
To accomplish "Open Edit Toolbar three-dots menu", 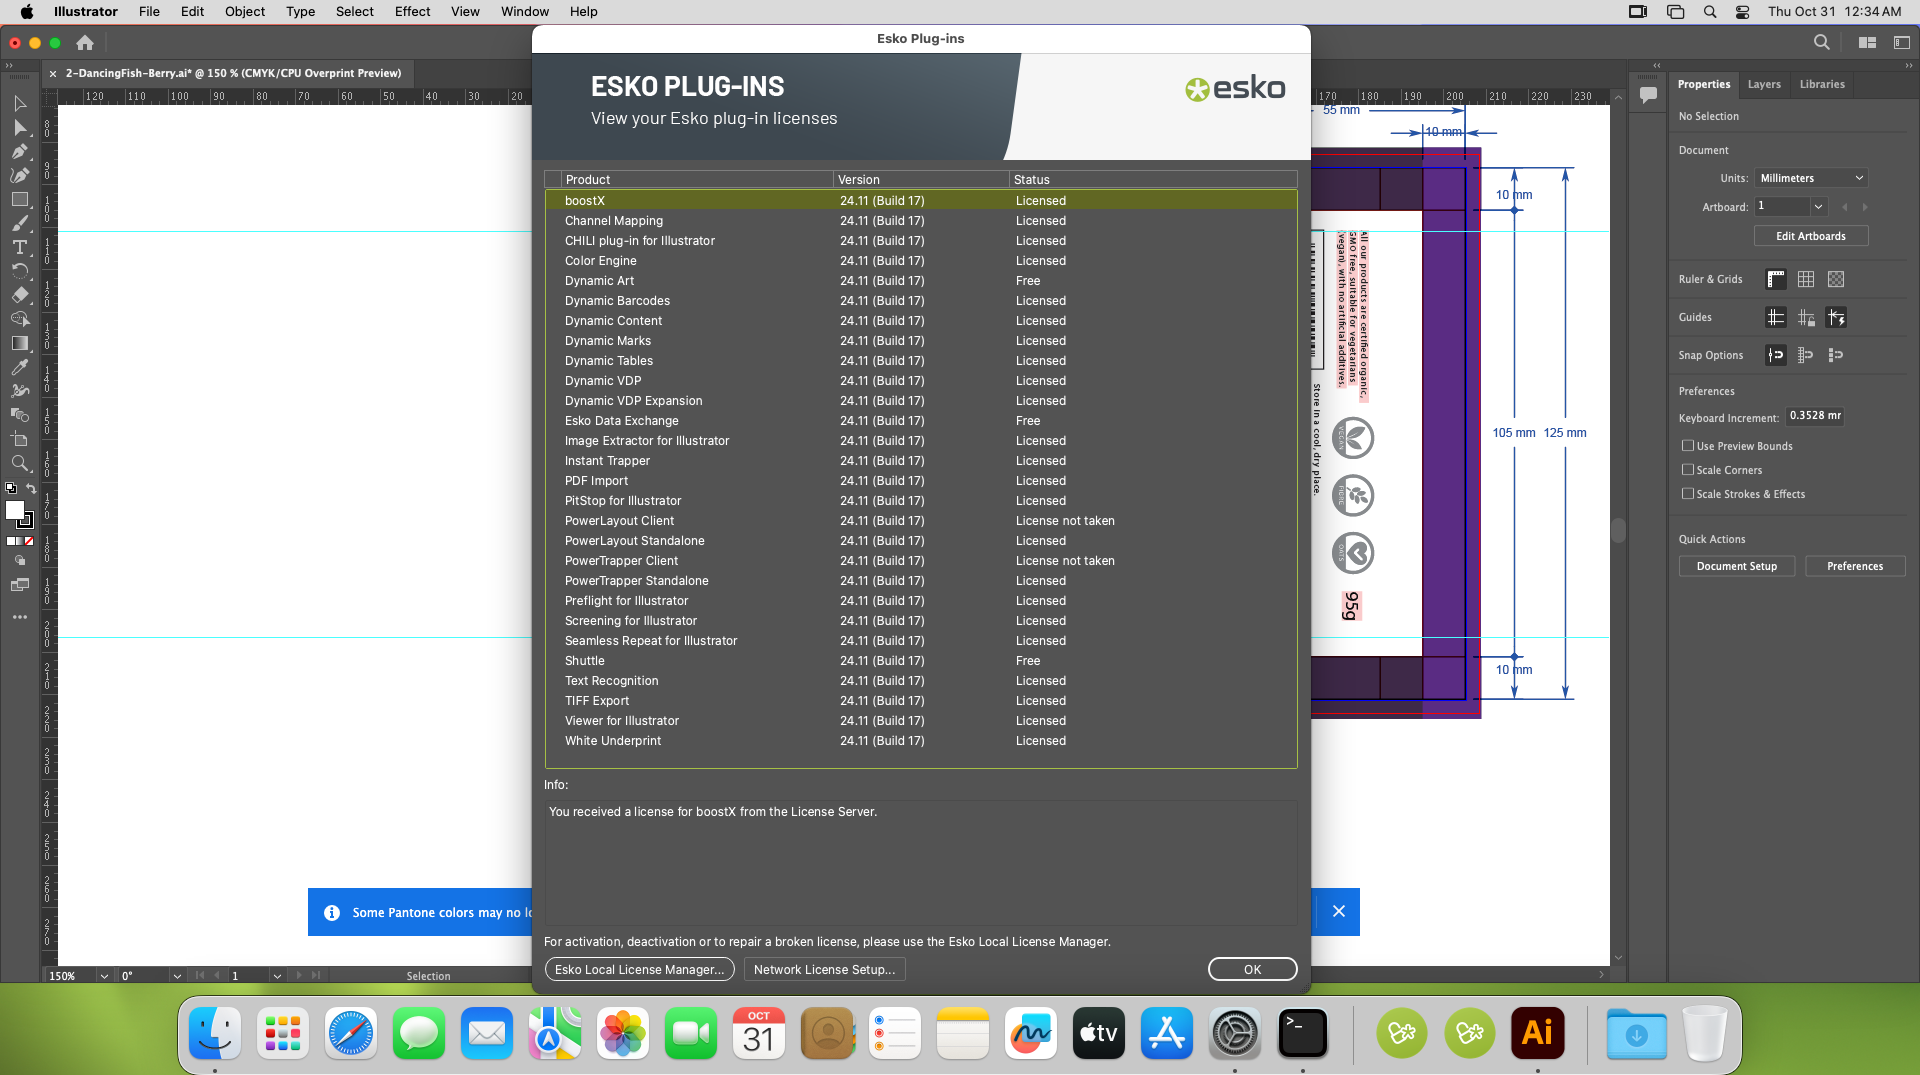I will click(19, 617).
